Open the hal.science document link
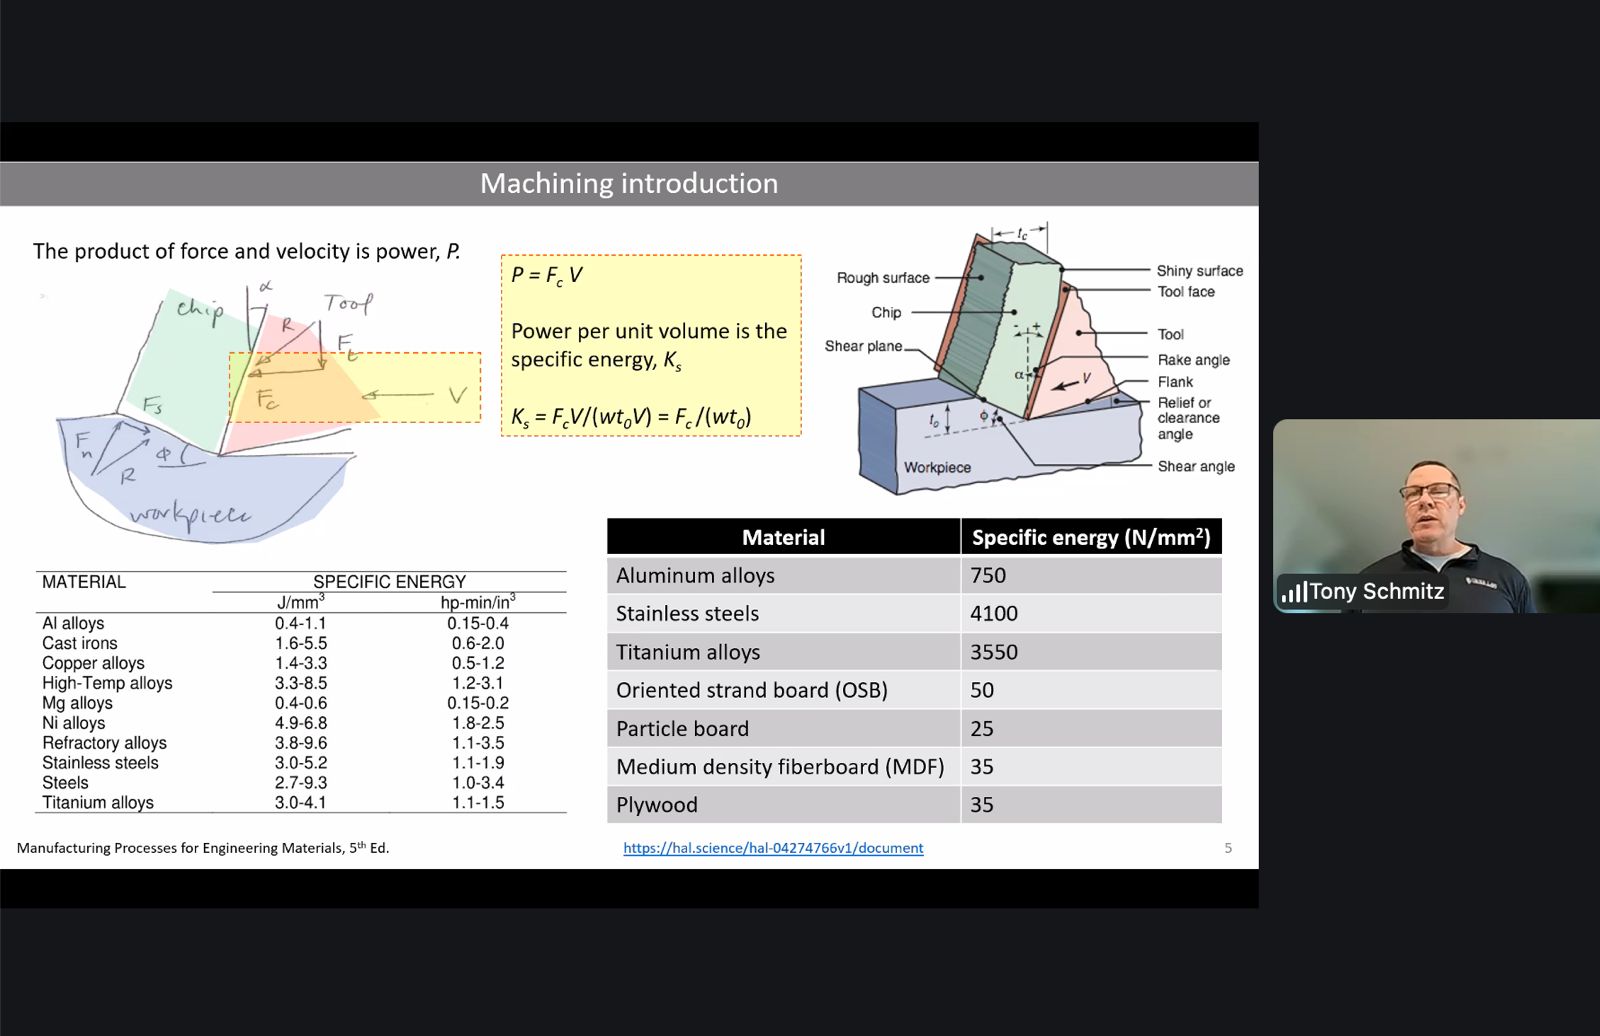1600x1036 pixels. point(773,848)
